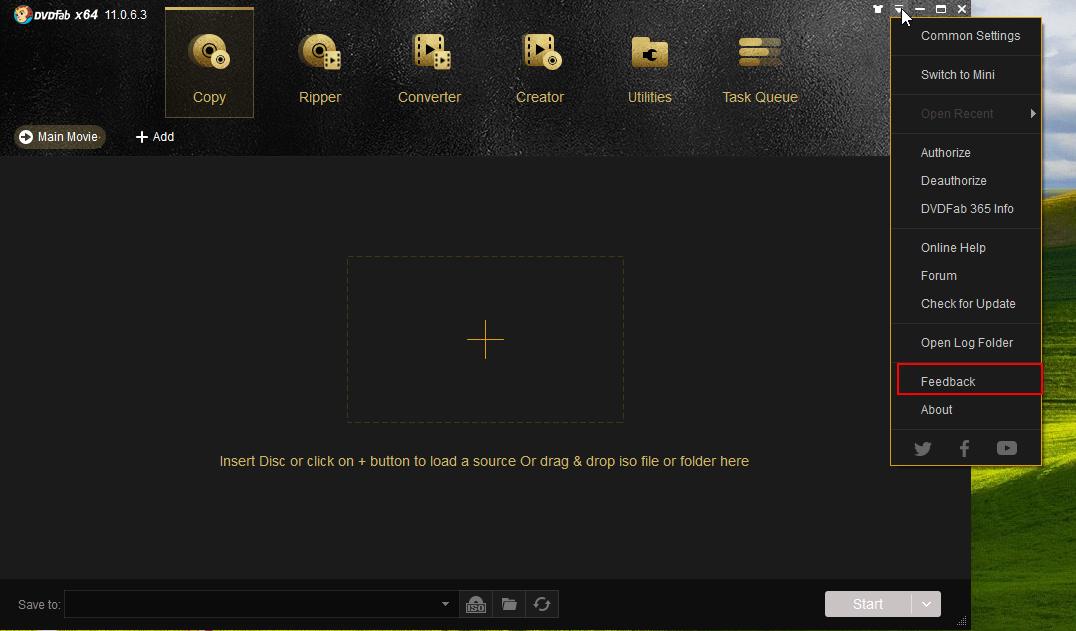Select the Copy module icon
The width and height of the screenshot is (1076, 631).
(x=209, y=53)
